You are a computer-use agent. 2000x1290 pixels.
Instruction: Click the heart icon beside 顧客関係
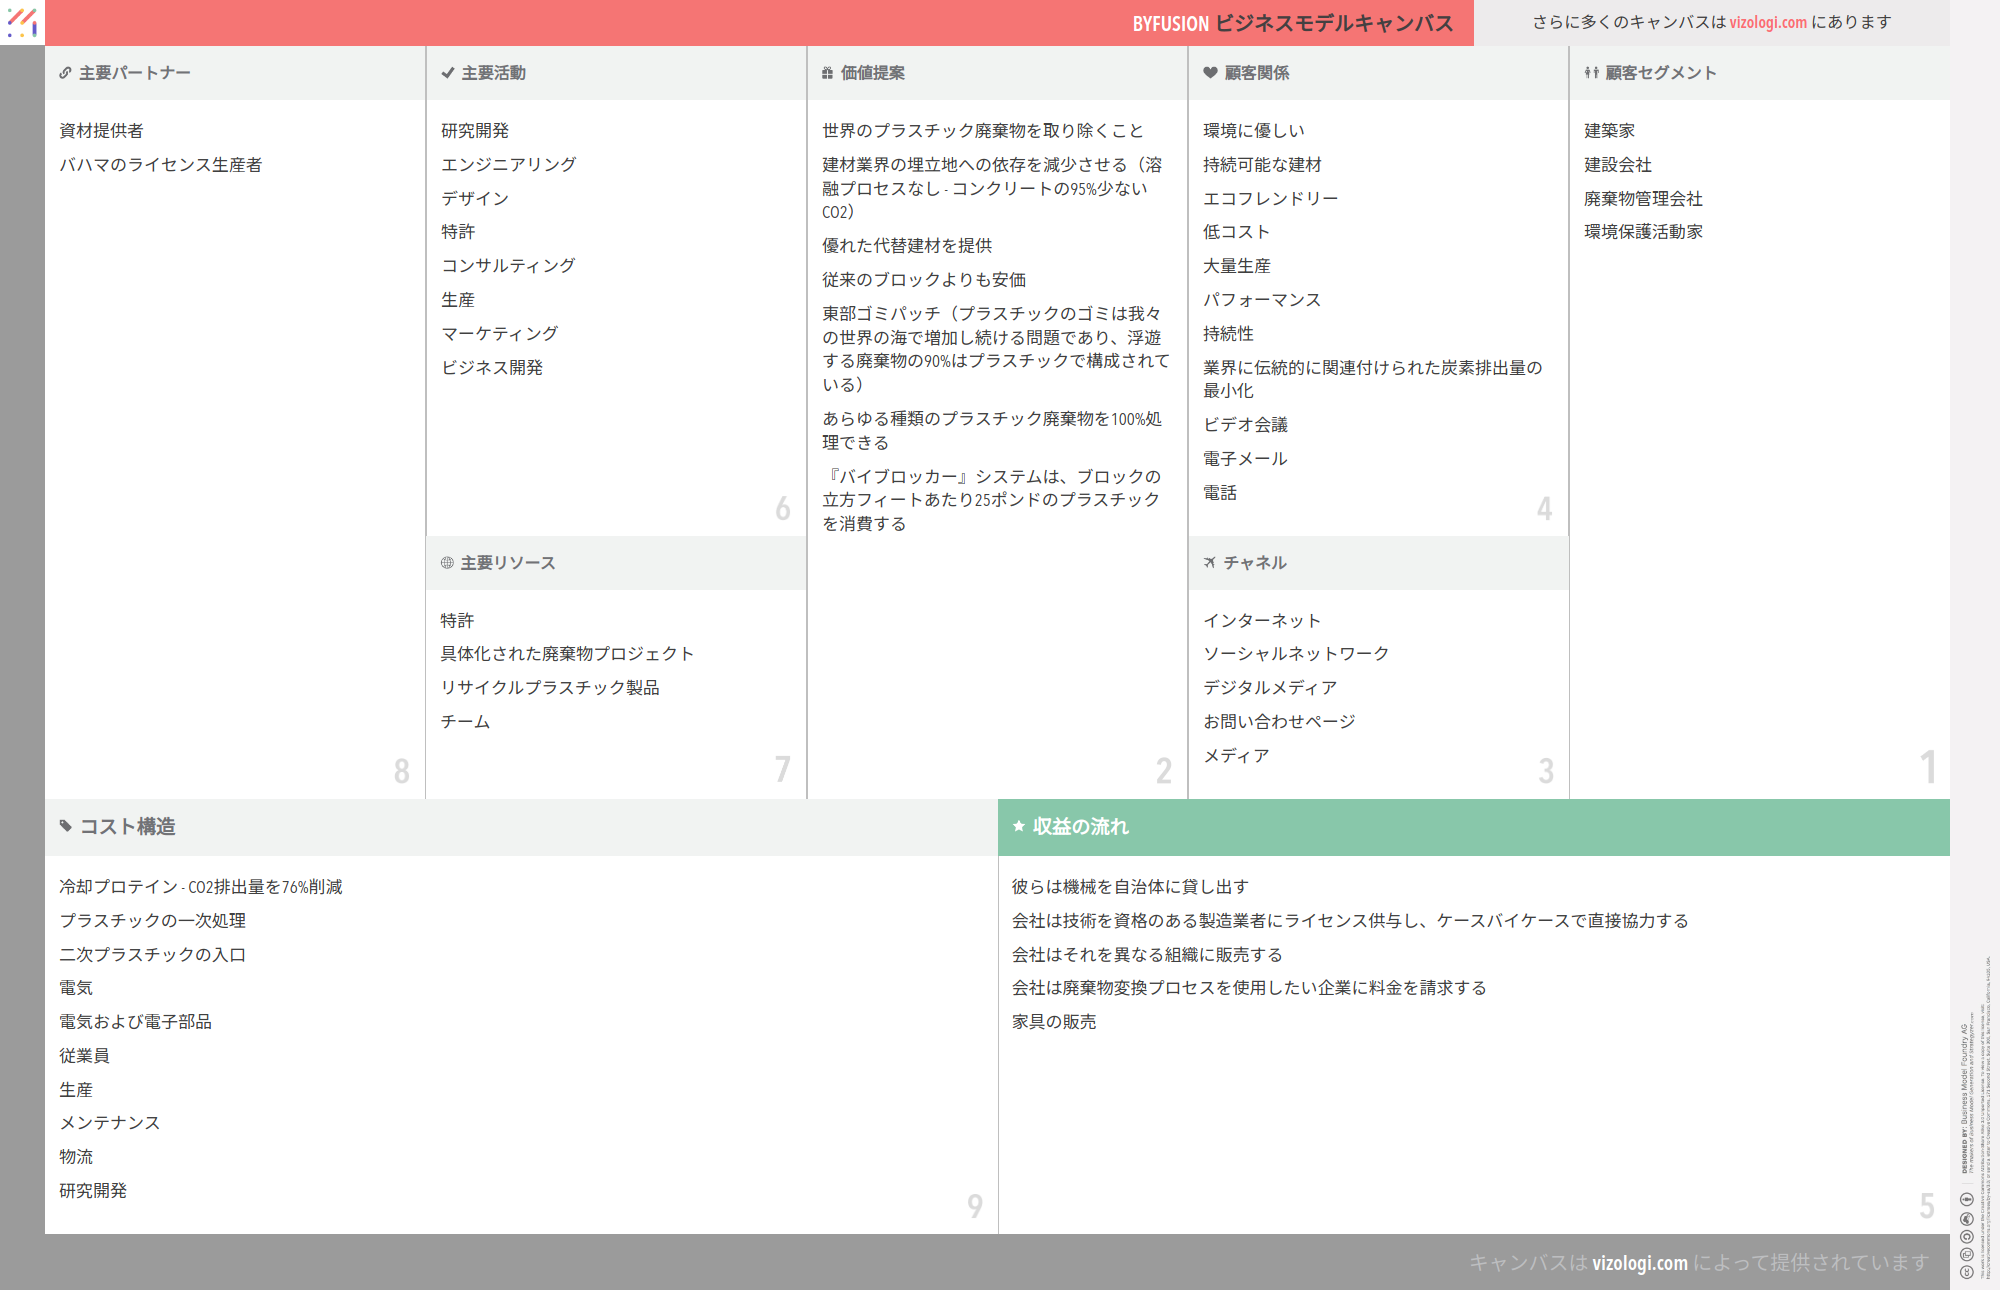coord(1210,73)
